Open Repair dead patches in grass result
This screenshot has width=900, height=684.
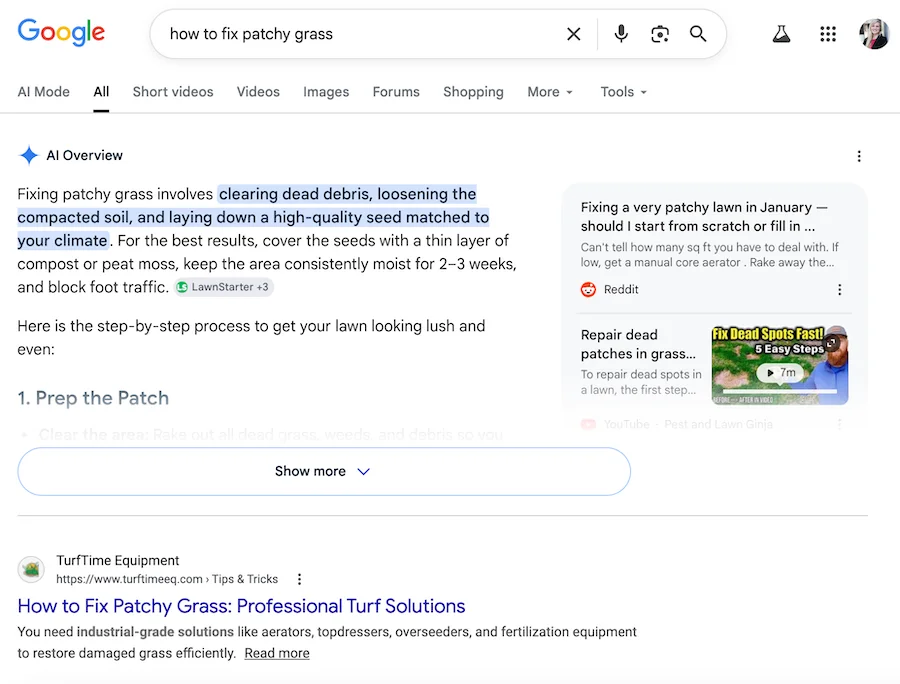[638, 344]
